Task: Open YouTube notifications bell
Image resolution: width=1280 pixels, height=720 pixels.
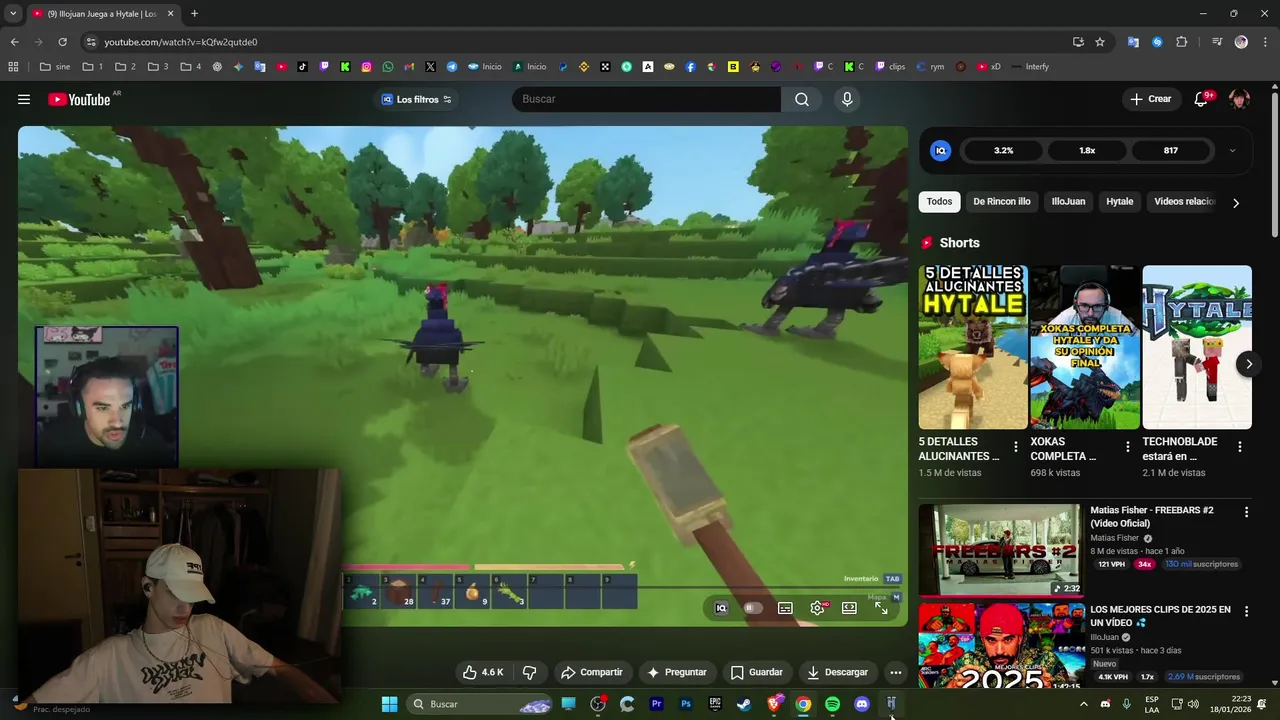Action: (x=1201, y=99)
